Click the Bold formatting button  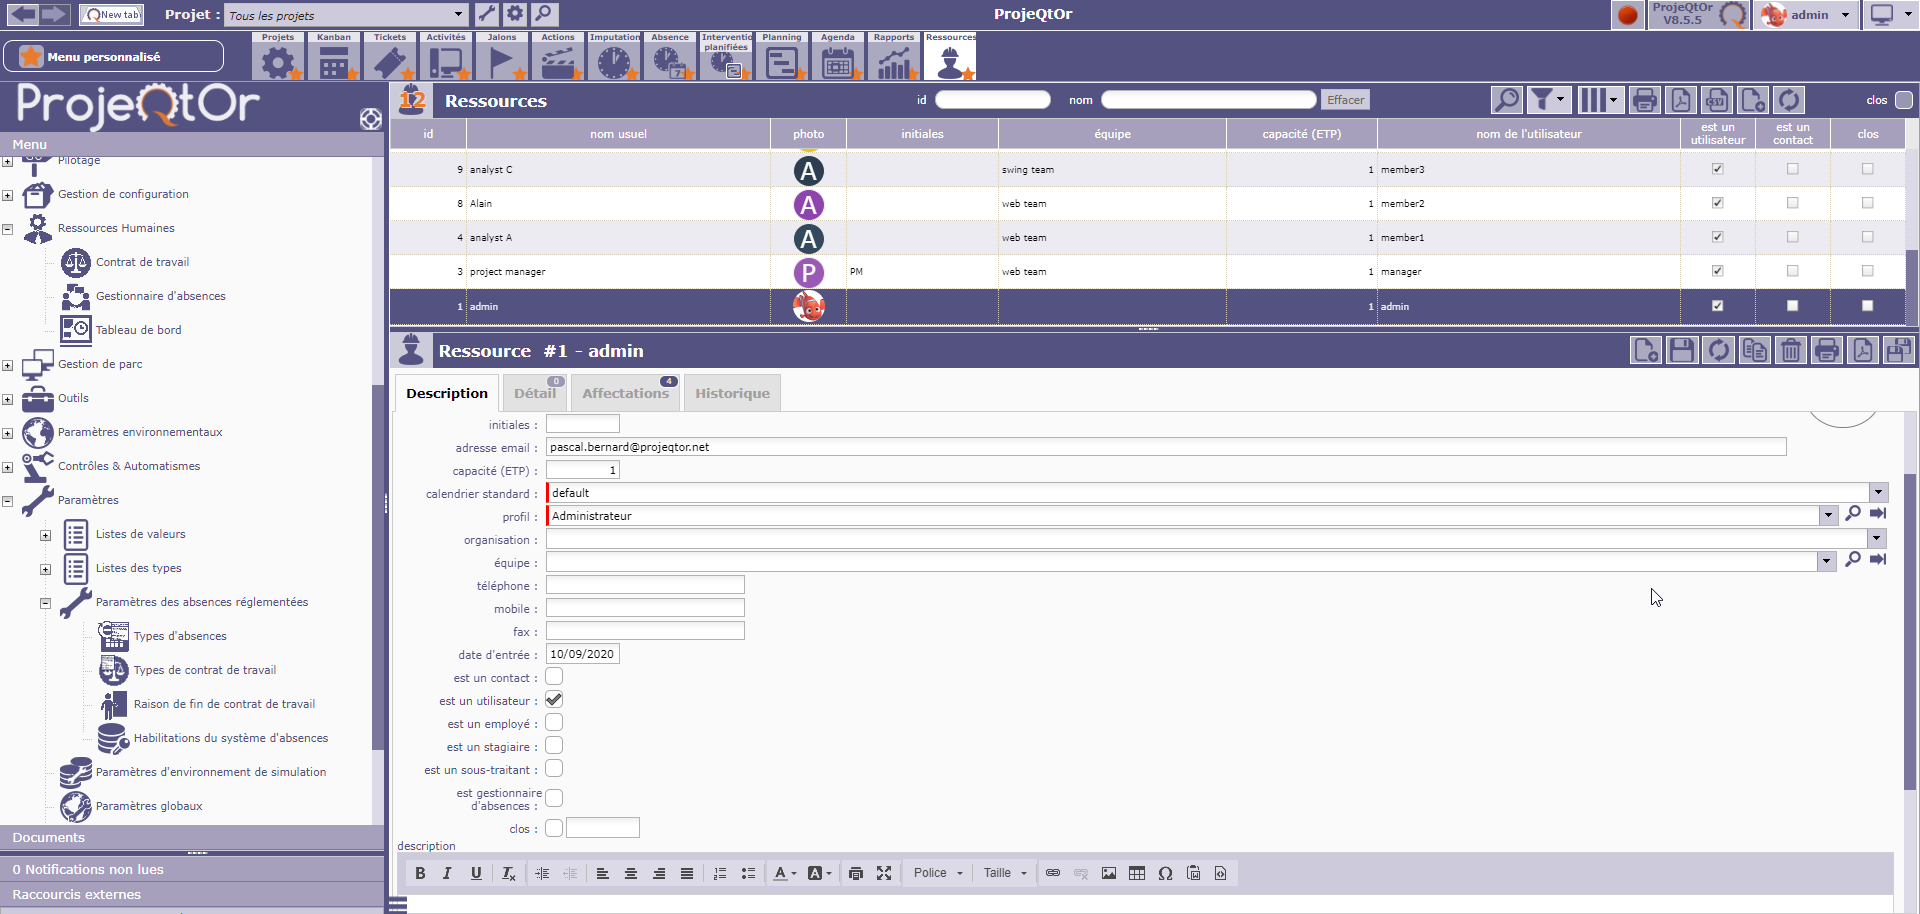pos(420,873)
